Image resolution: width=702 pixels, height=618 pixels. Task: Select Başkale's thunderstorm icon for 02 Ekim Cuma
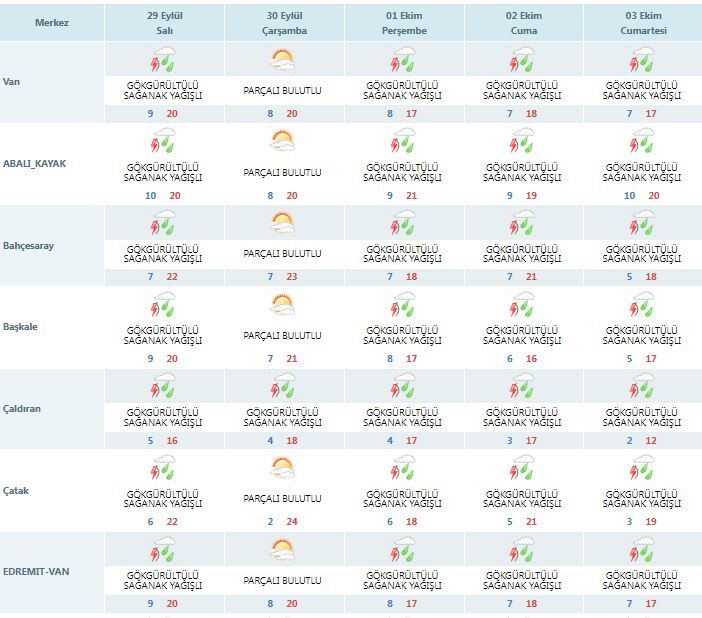522,305
